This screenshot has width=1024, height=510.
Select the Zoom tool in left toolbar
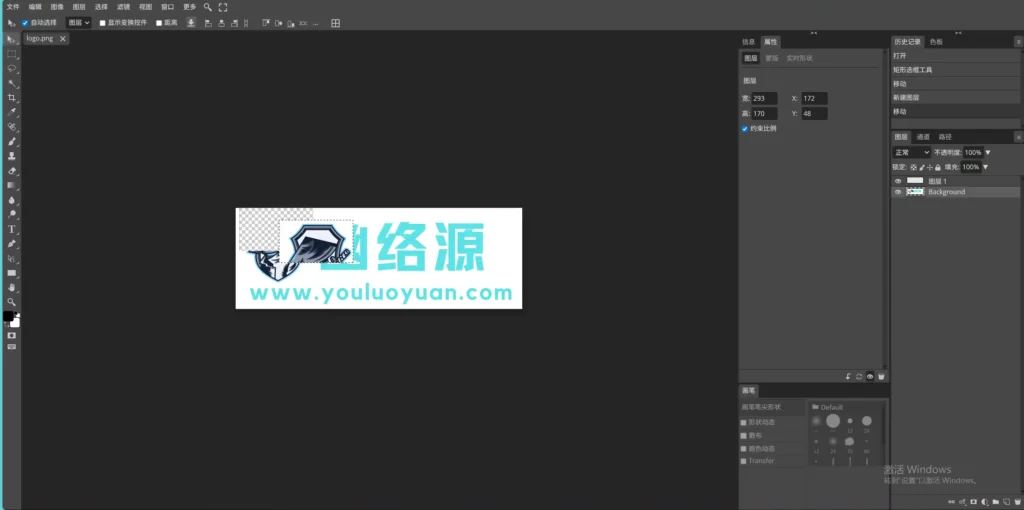click(12, 302)
